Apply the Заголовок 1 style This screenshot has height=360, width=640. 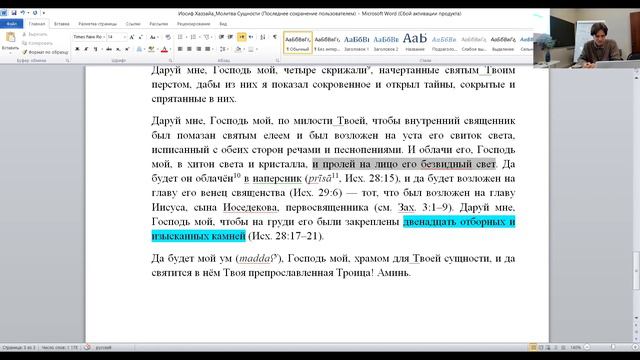click(x=356, y=42)
